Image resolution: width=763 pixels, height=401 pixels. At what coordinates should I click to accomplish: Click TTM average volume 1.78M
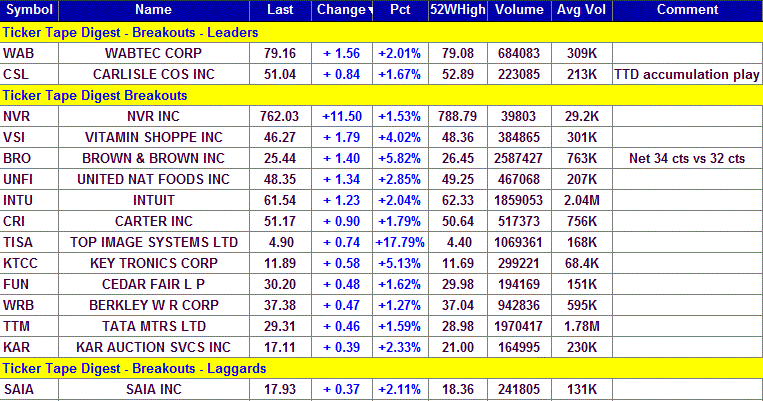(x=581, y=326)
